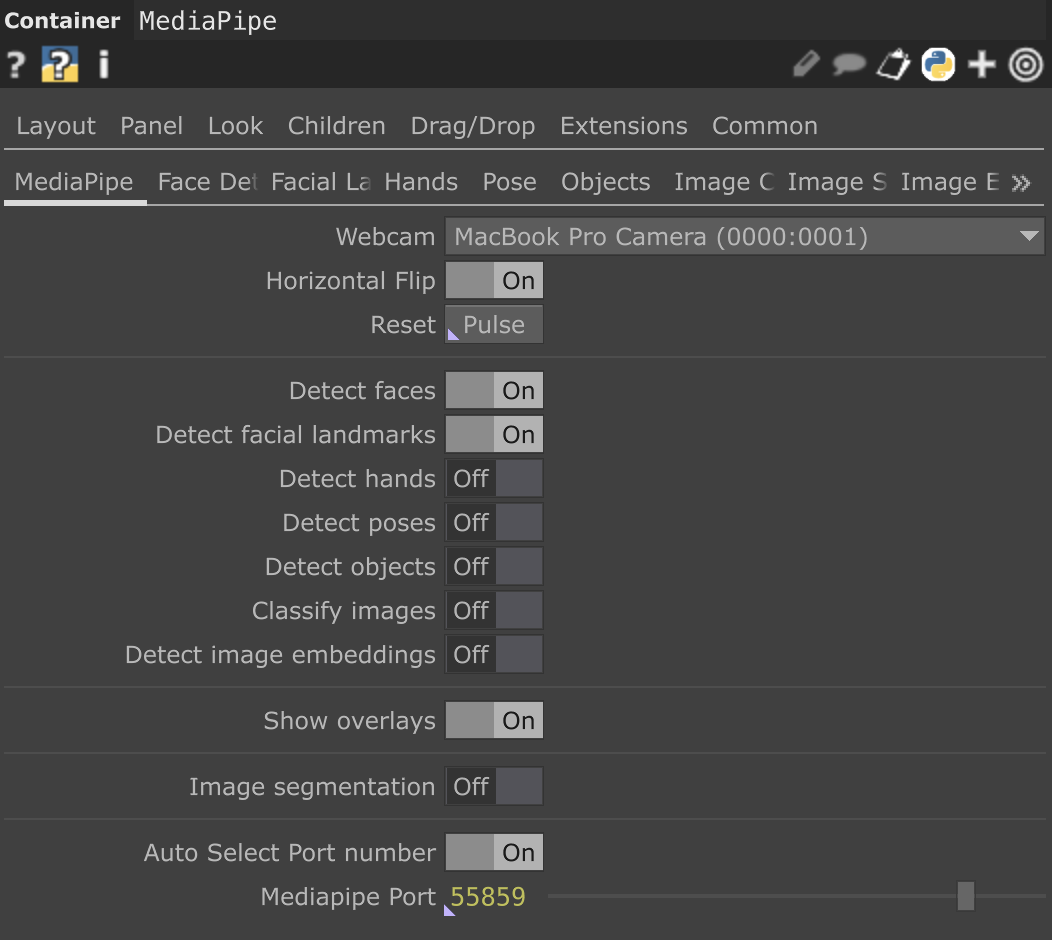Expand more parameter pages with double chevron
1052x940 pixels.
[x=1021, y=183]
